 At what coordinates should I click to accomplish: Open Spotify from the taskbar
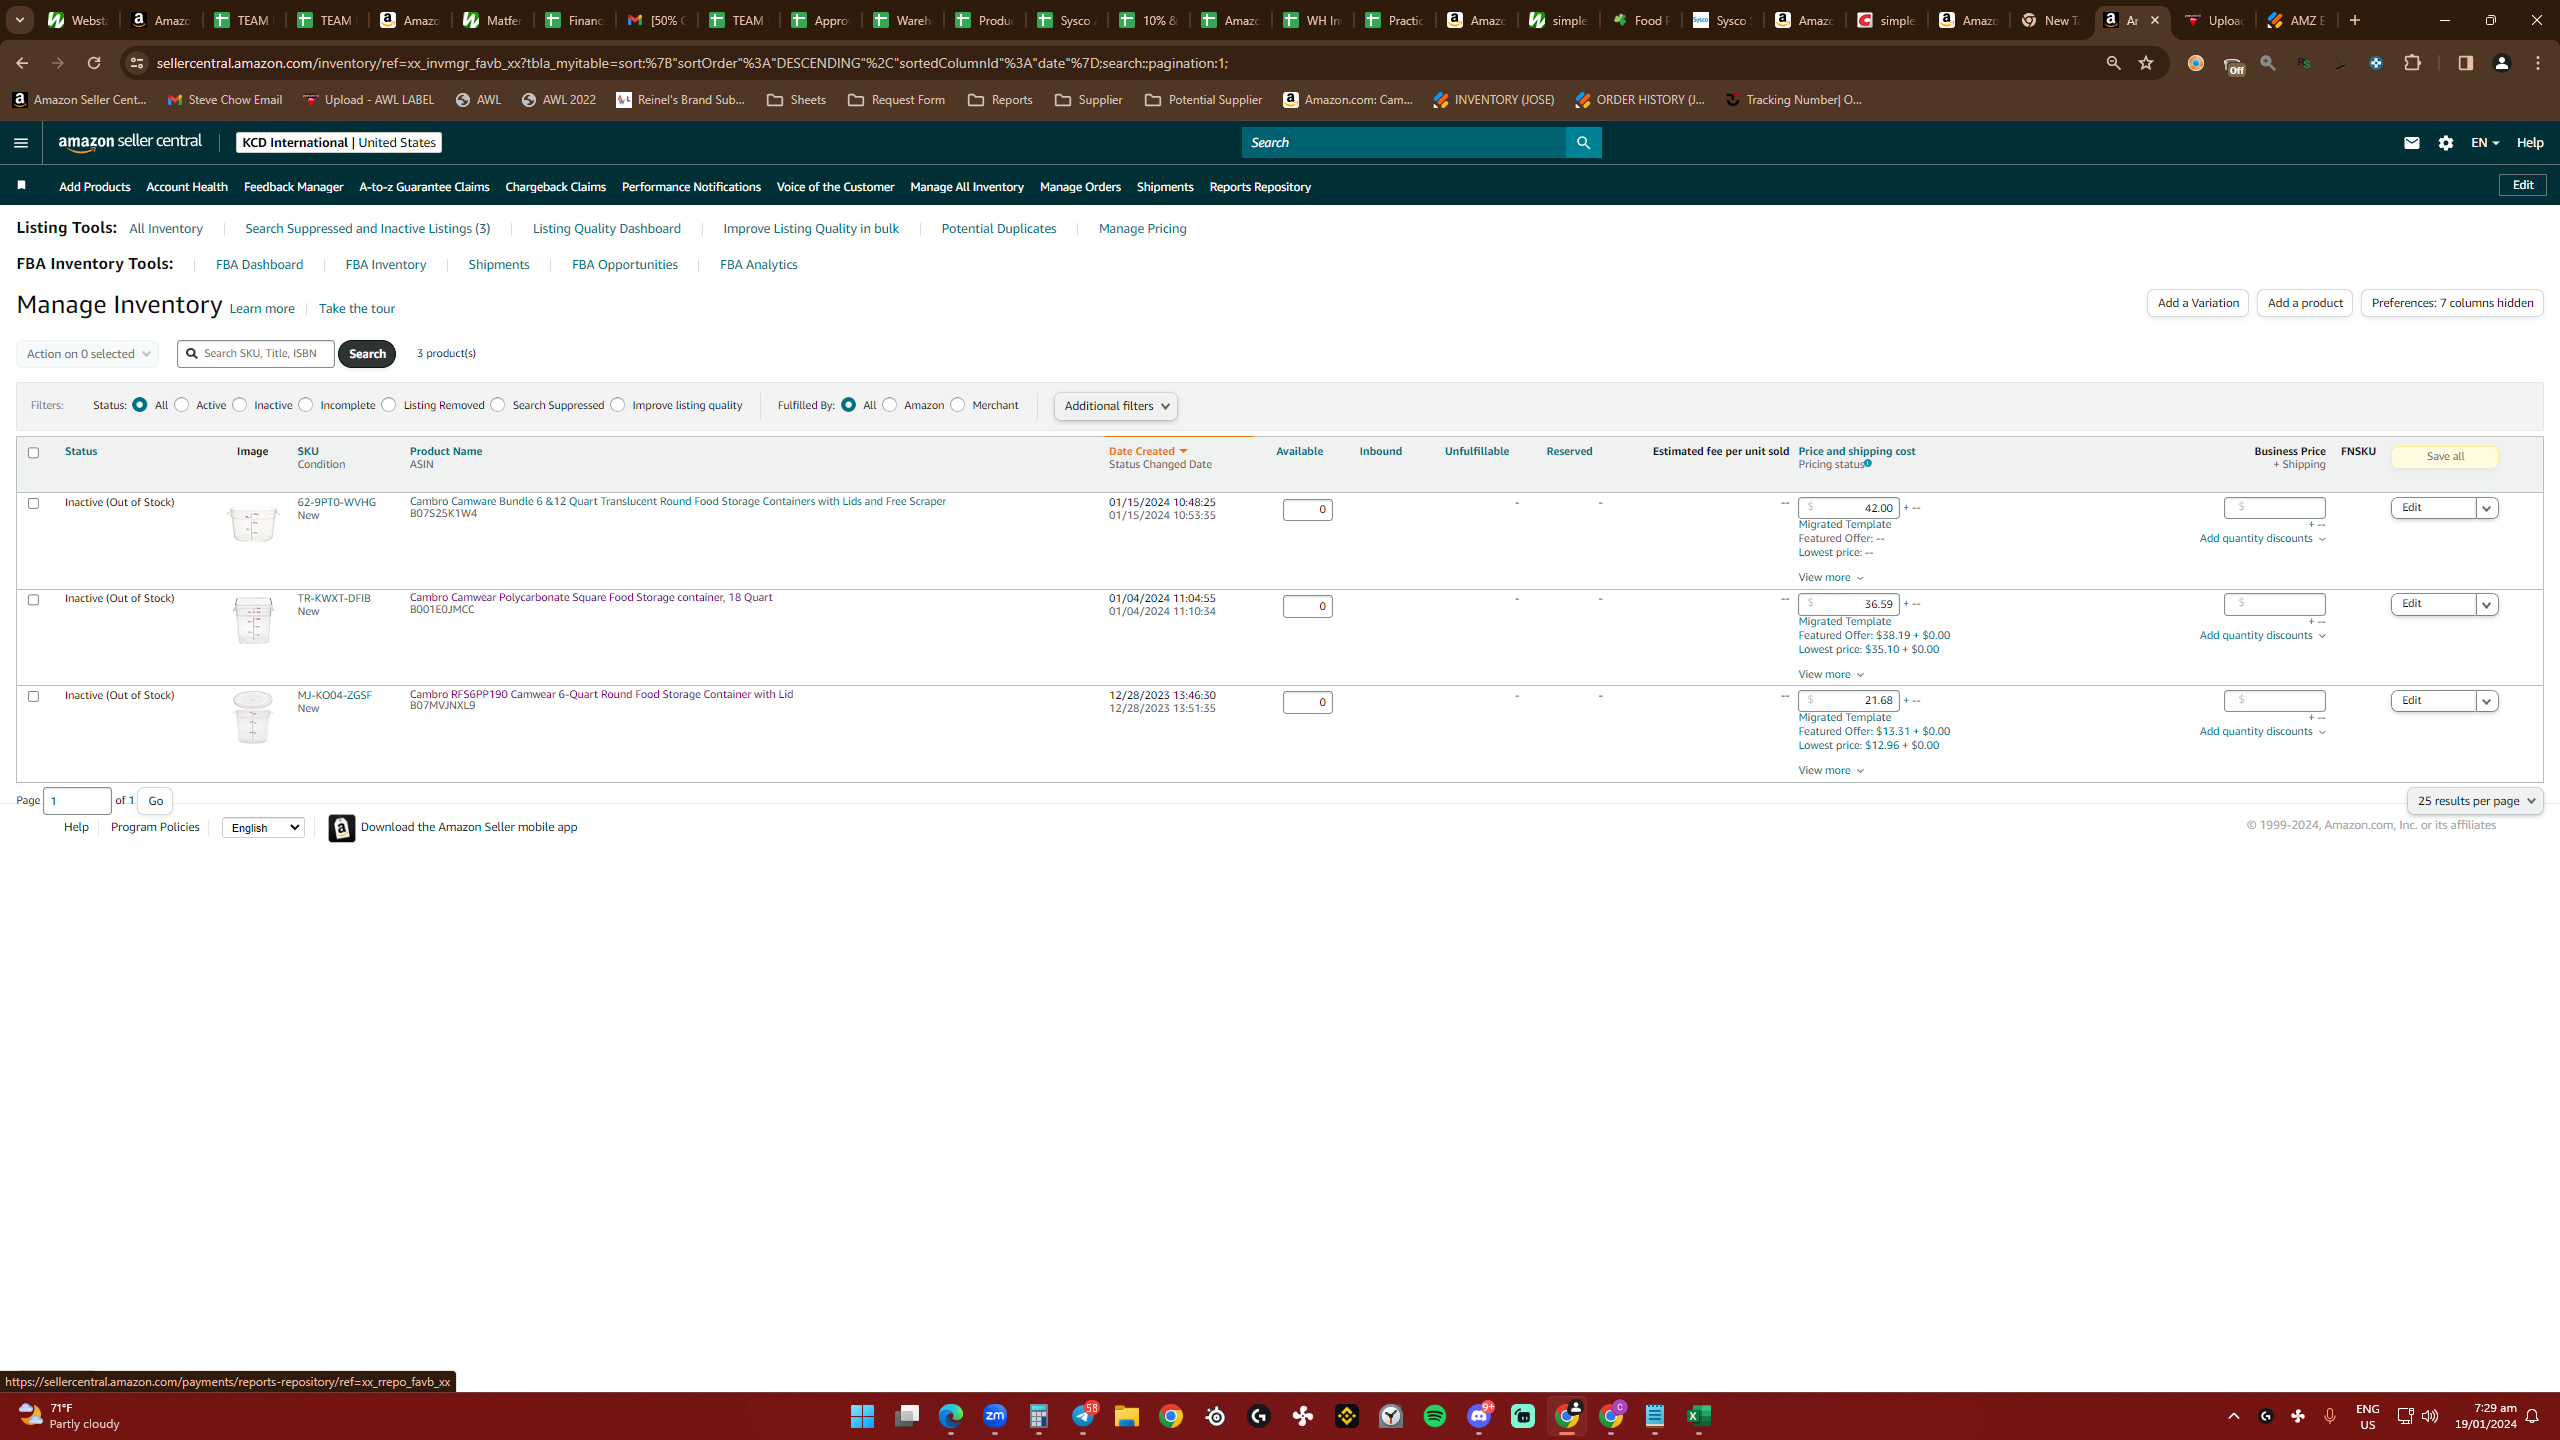tap(1435, 1416)
